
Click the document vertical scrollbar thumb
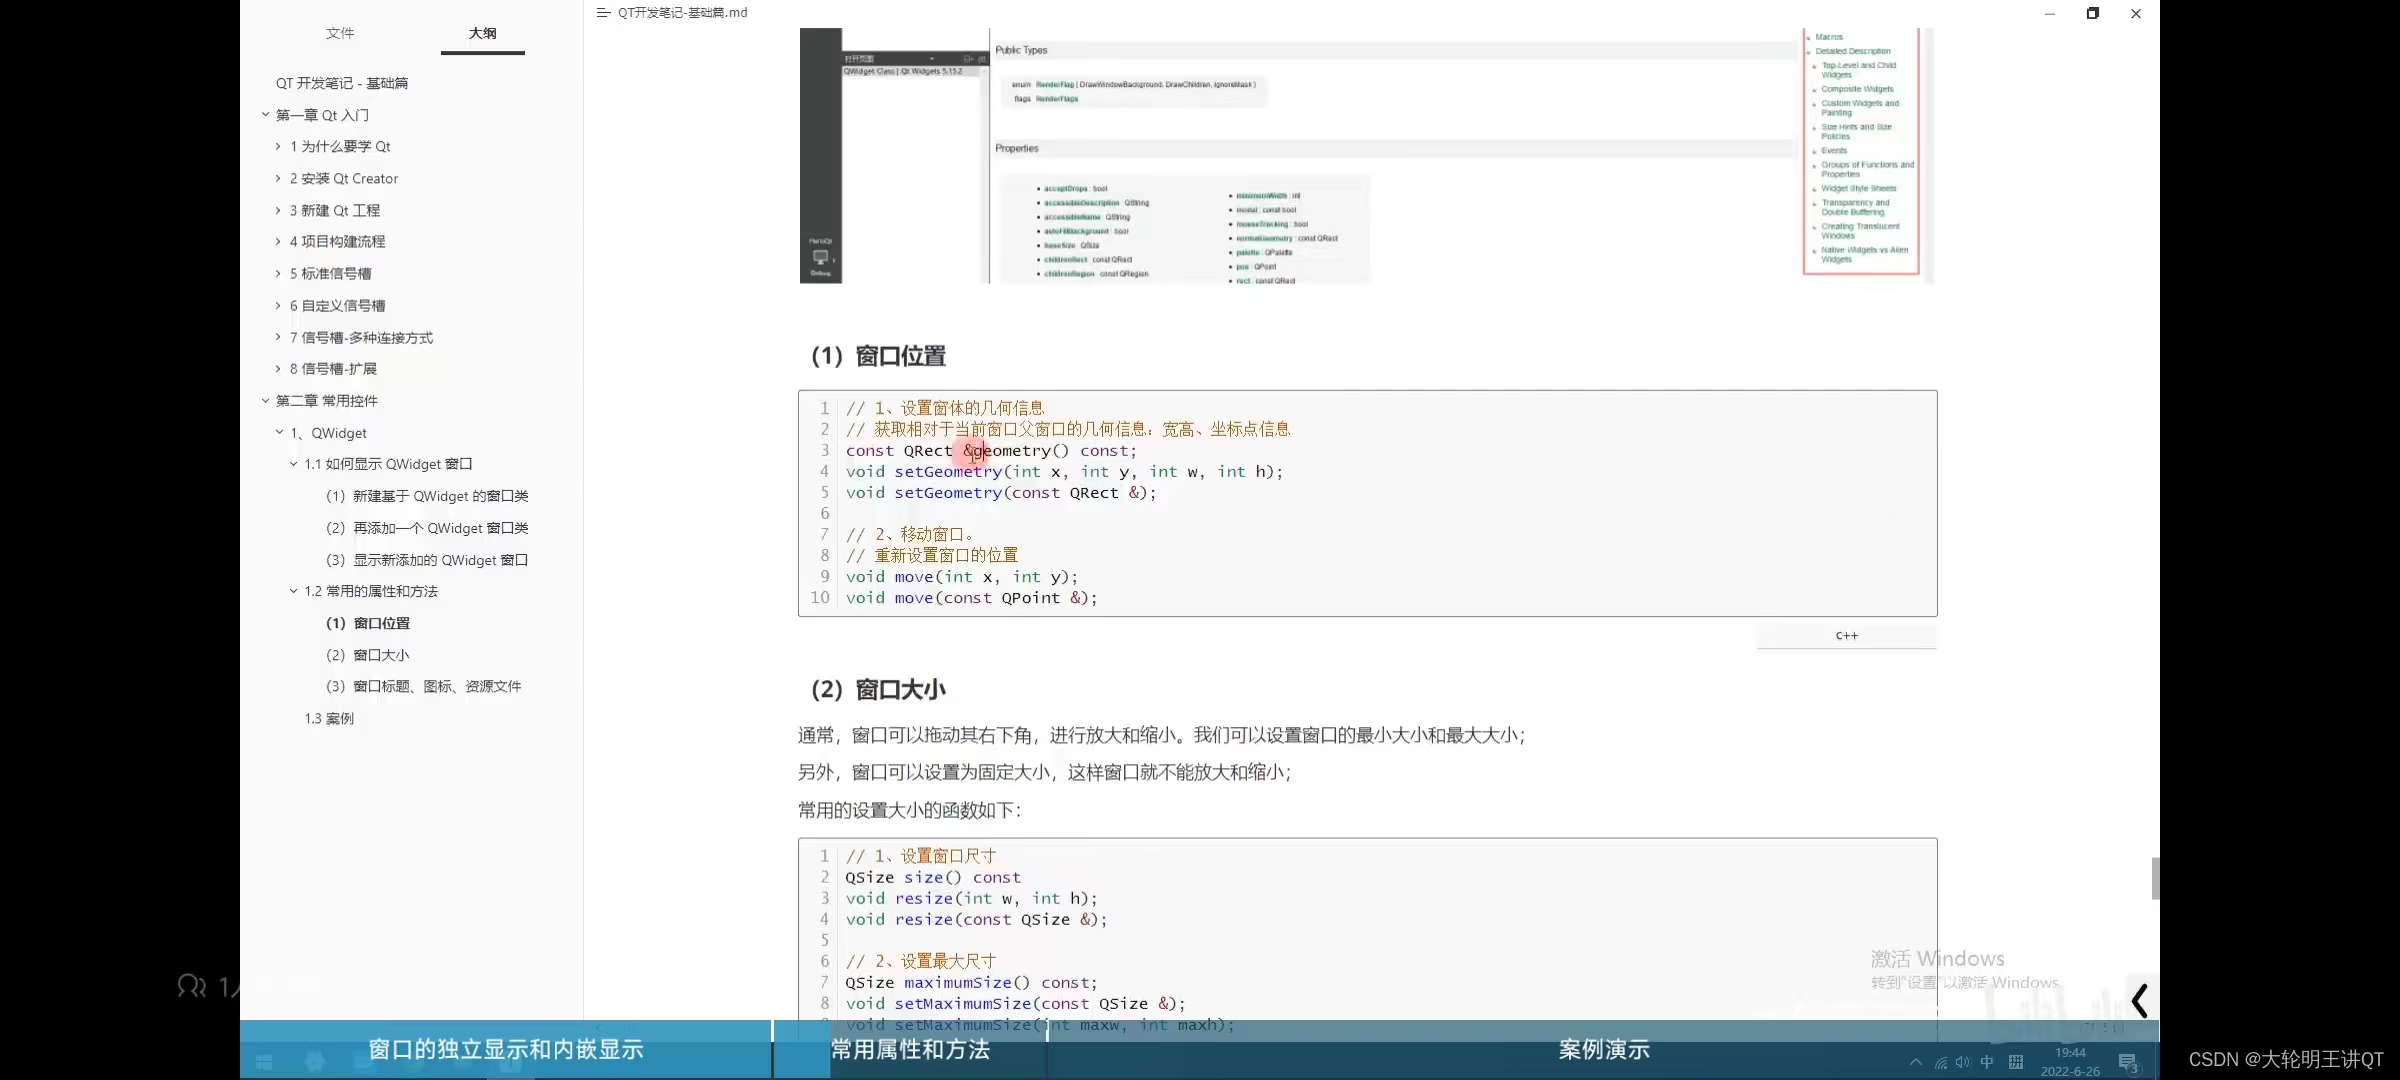point(2155,878)
